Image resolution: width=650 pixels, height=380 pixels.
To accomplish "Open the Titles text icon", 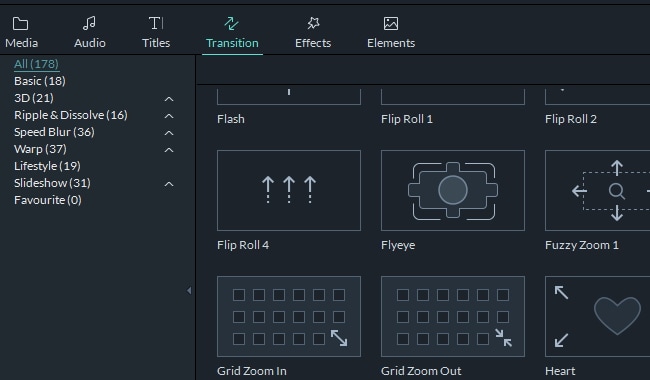I will coord(156,24).
